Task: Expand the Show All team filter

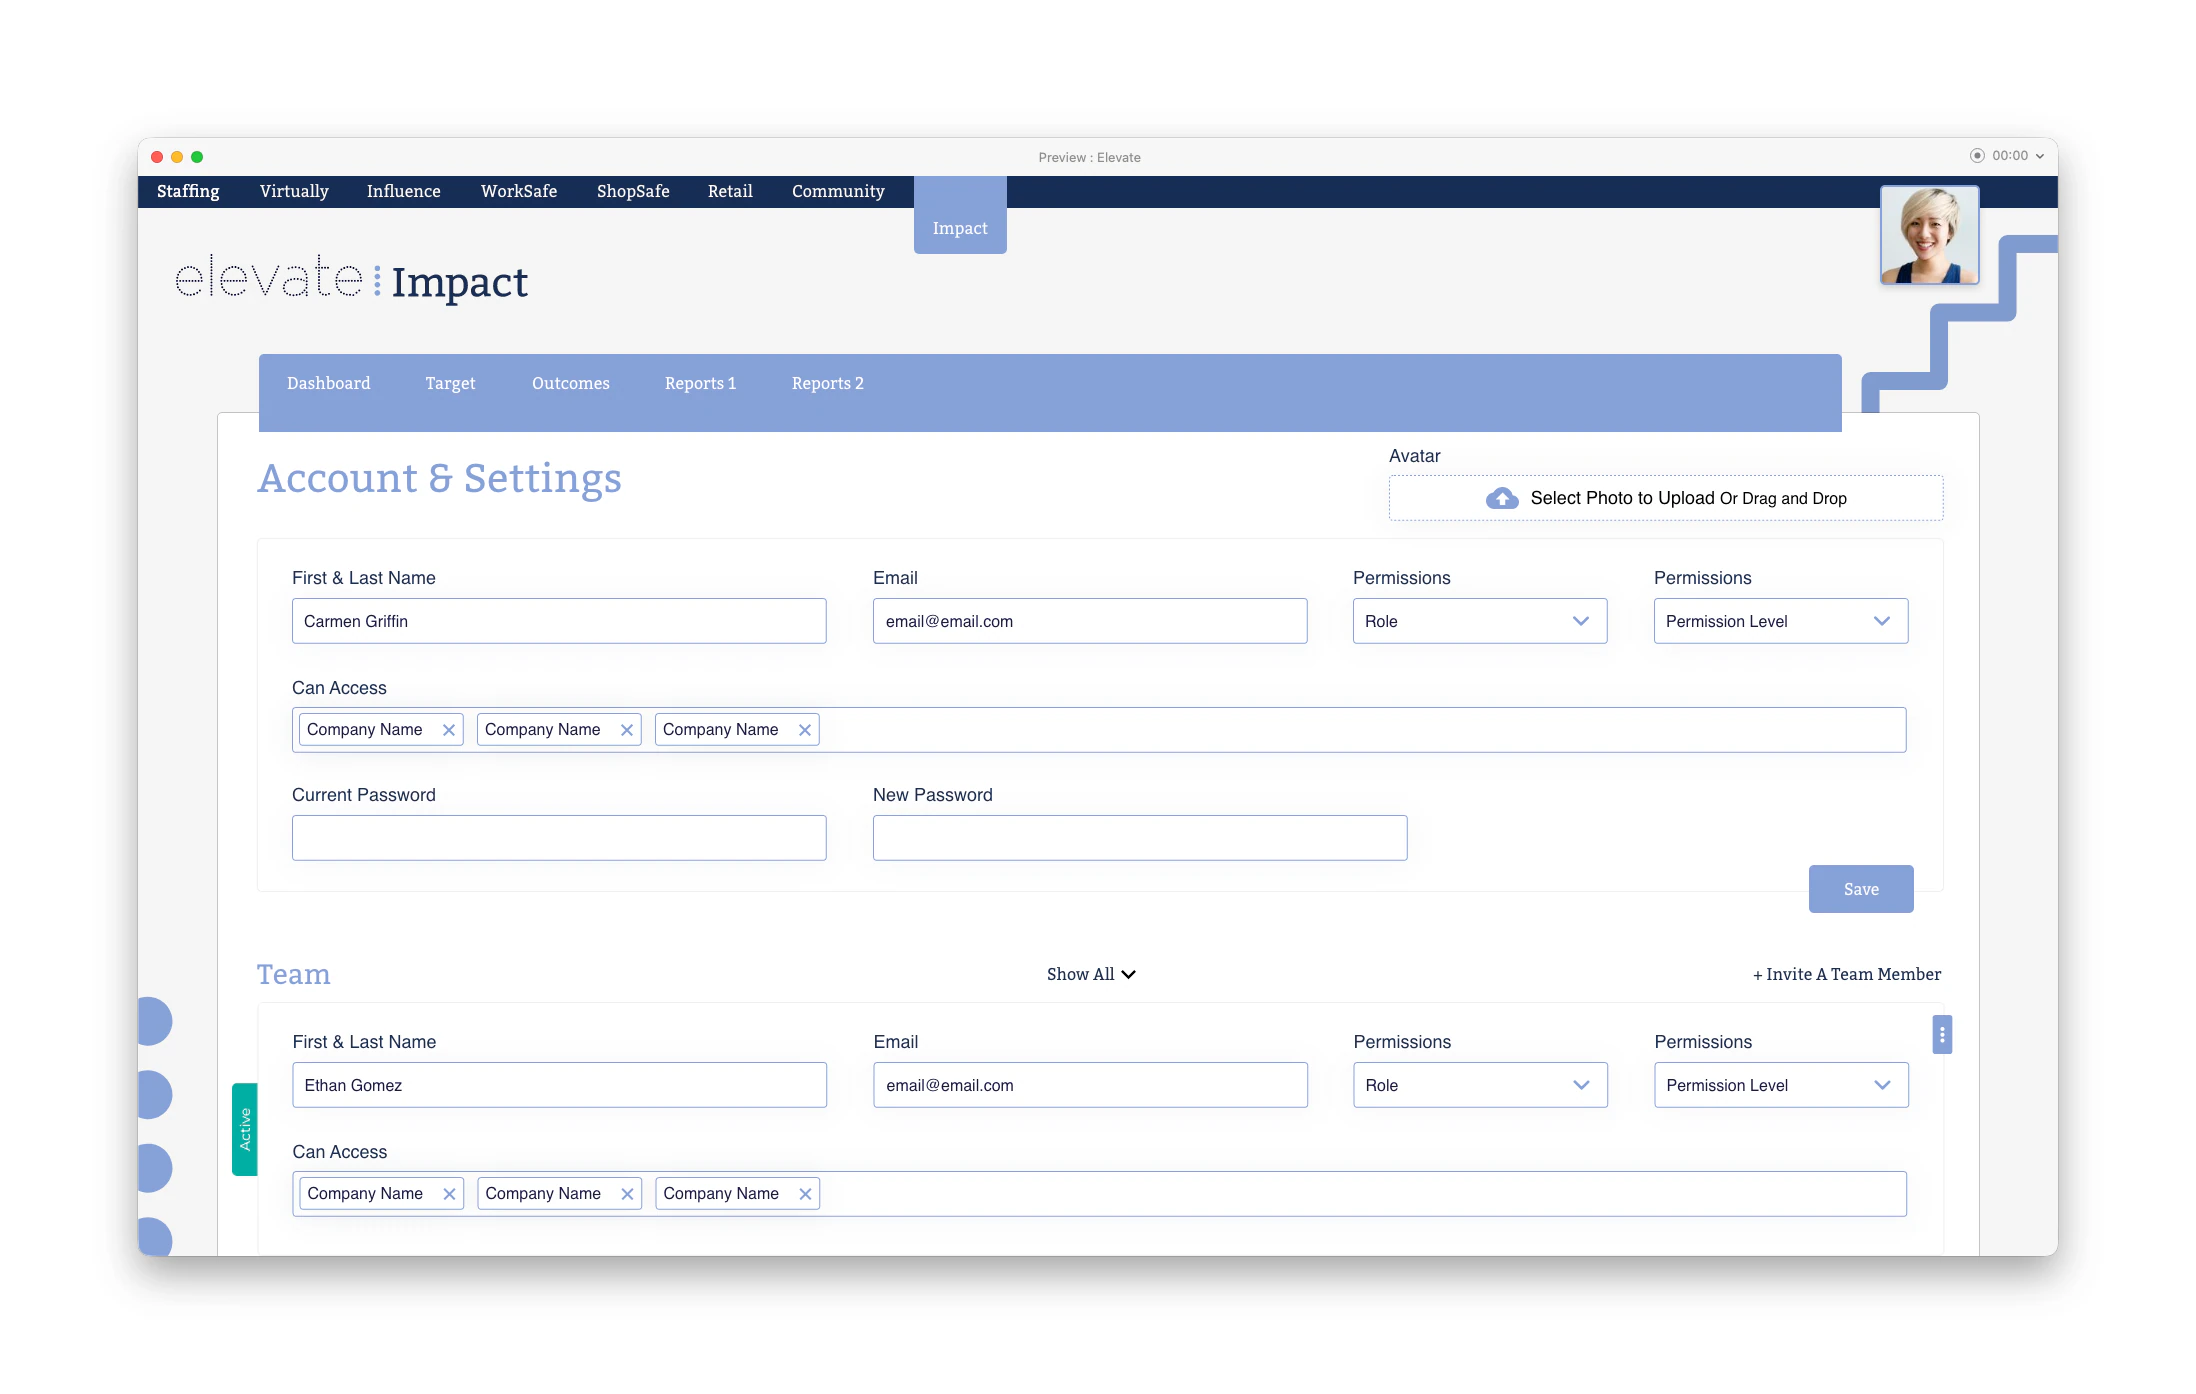Action: [x=1091, y=974]
